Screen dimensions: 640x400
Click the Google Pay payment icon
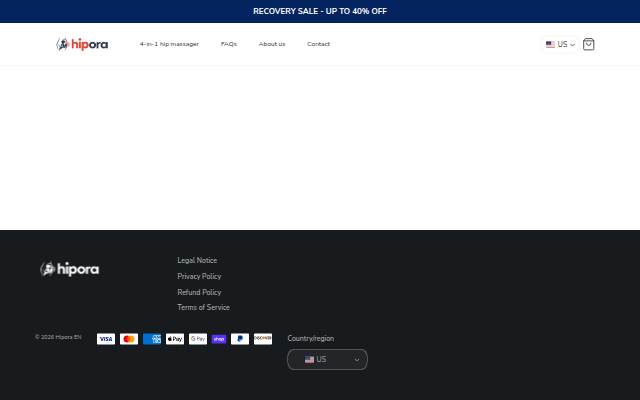[x=198, y=339]
